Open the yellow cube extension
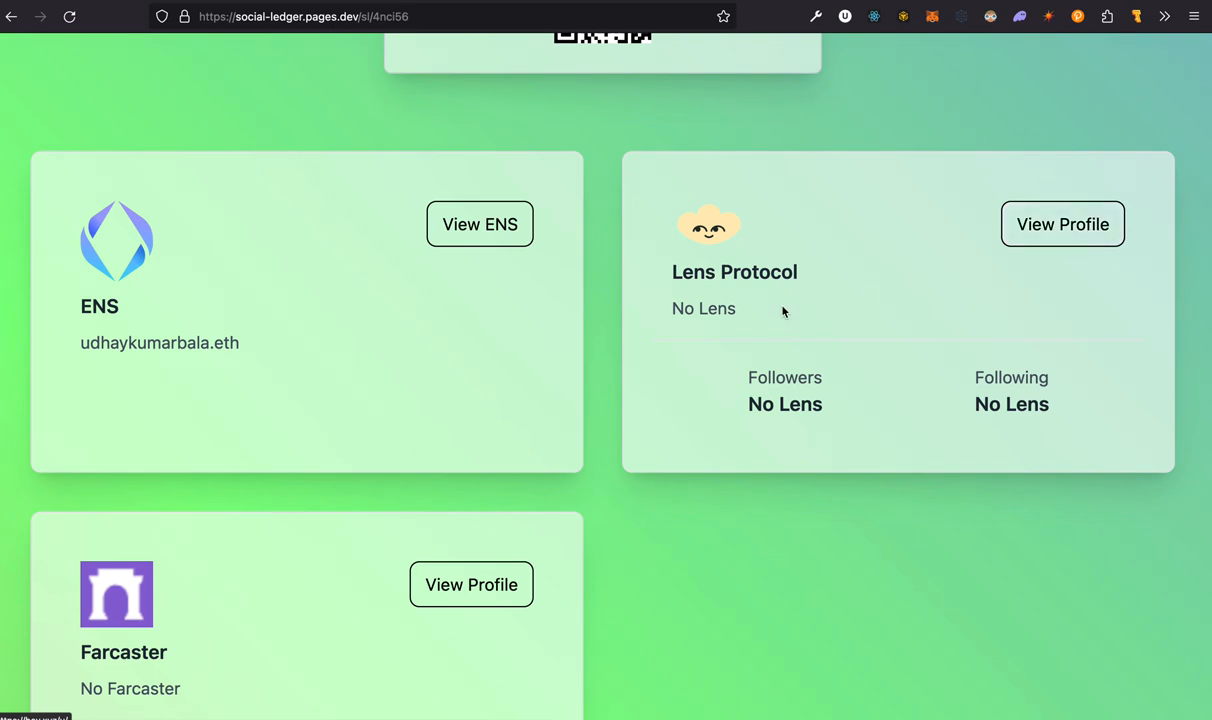The image size is (1212, 720). coord(903,17)
